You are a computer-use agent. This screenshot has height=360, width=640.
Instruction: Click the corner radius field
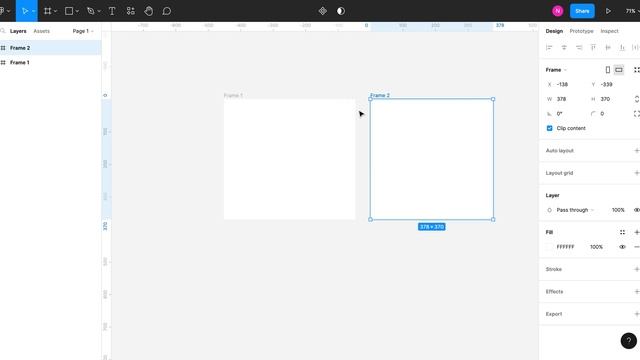(609, 114)
